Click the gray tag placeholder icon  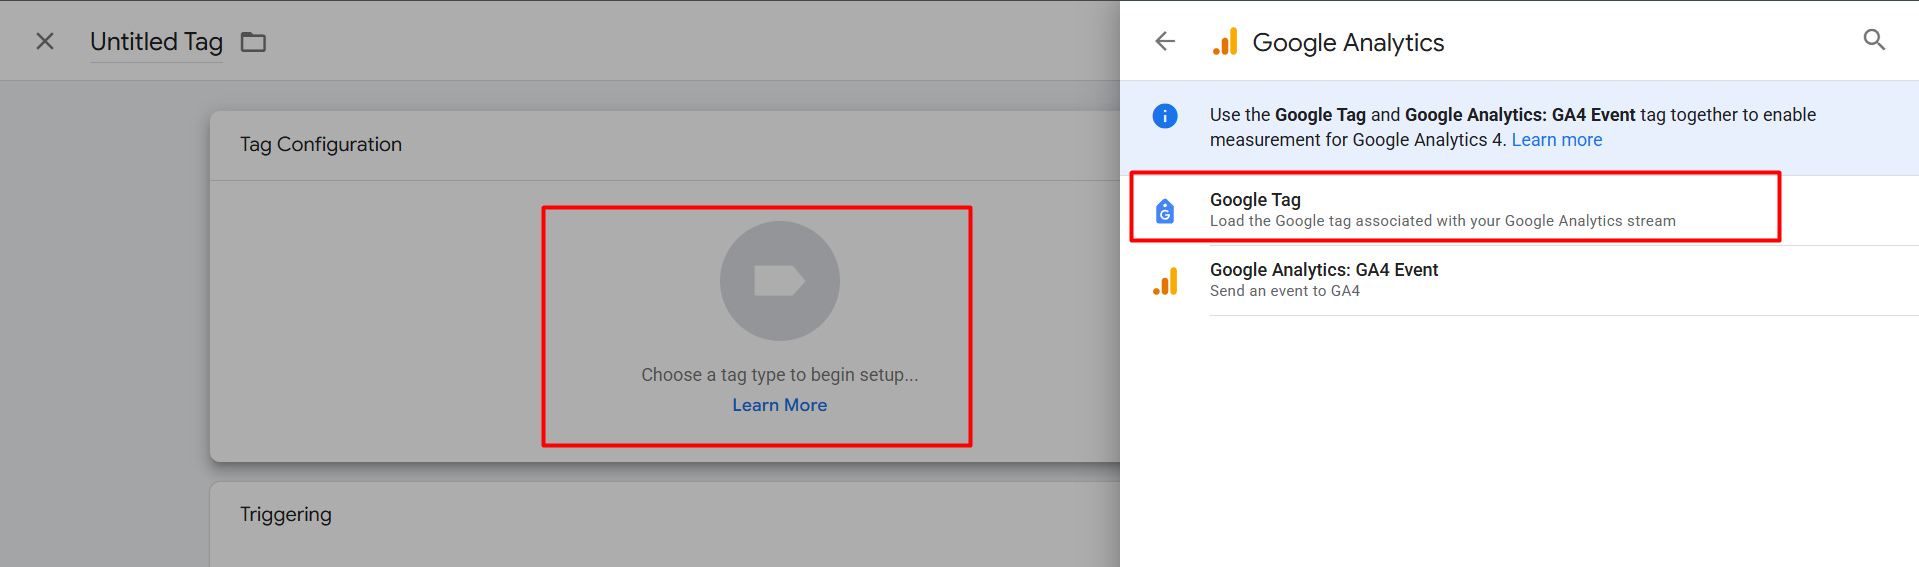[x=779, y=281]
